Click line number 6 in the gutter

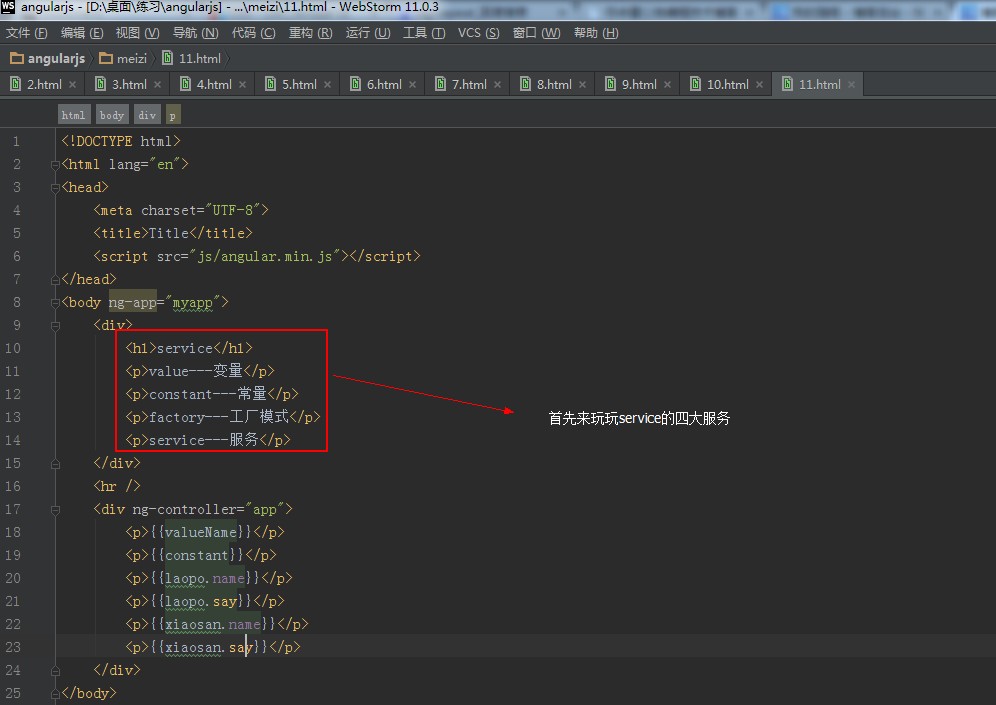click(x=16, y=256)
